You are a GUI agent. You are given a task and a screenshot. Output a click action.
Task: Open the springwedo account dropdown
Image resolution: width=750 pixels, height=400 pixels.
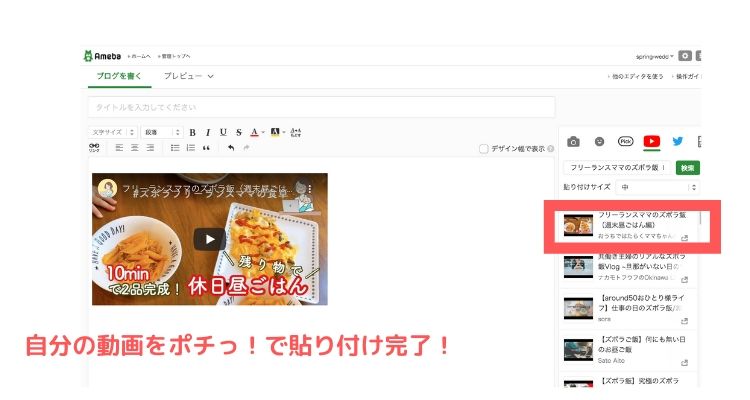pos(654,56)
